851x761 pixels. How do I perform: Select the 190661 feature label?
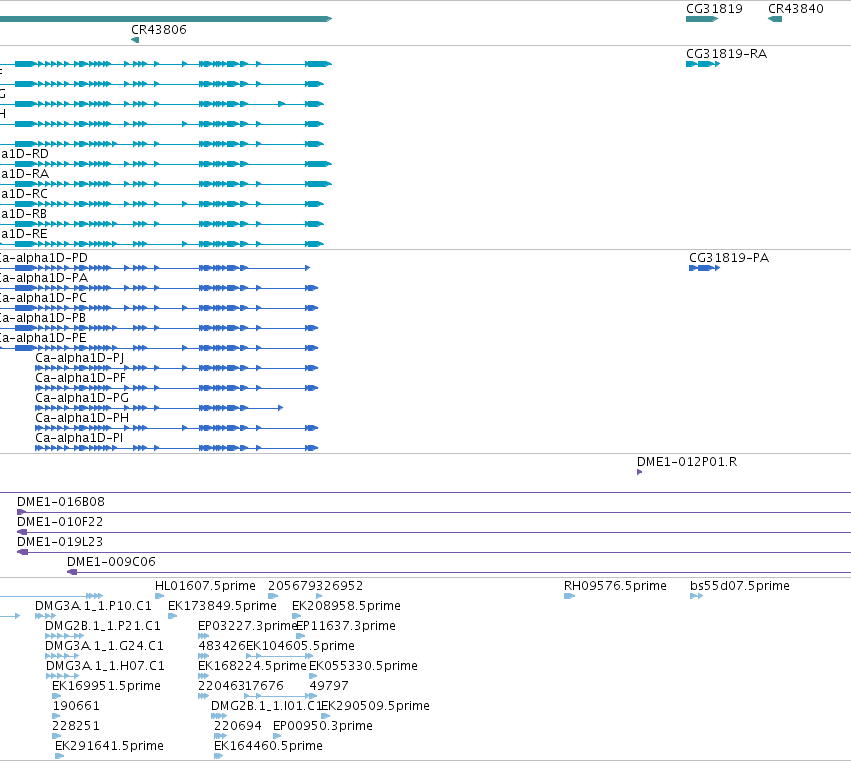pyautogui.click(x=76, y=706)
